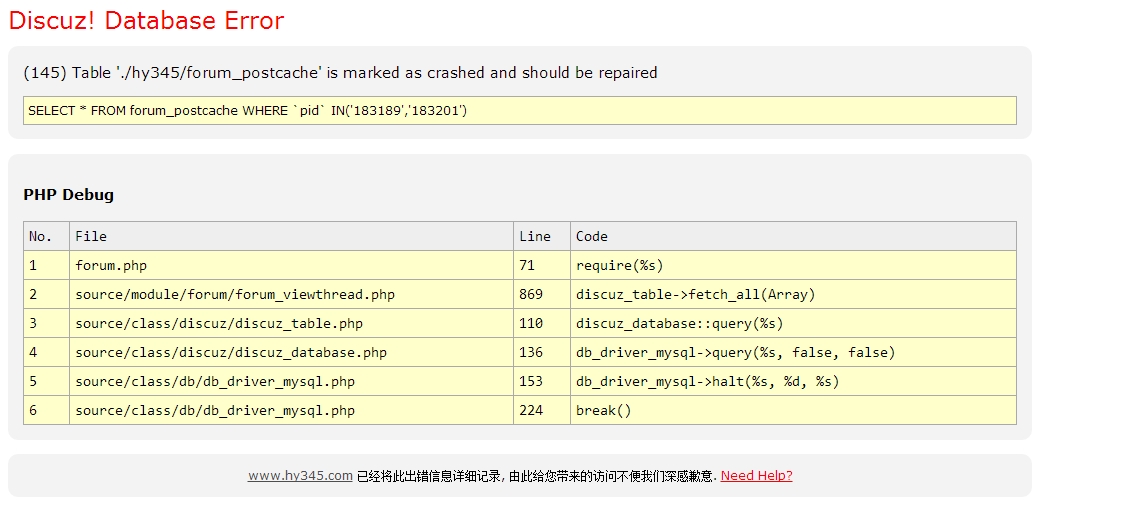Screen dimensions: 1124x512
Task: Click the Need Help? link
Action: coord(756,475)
